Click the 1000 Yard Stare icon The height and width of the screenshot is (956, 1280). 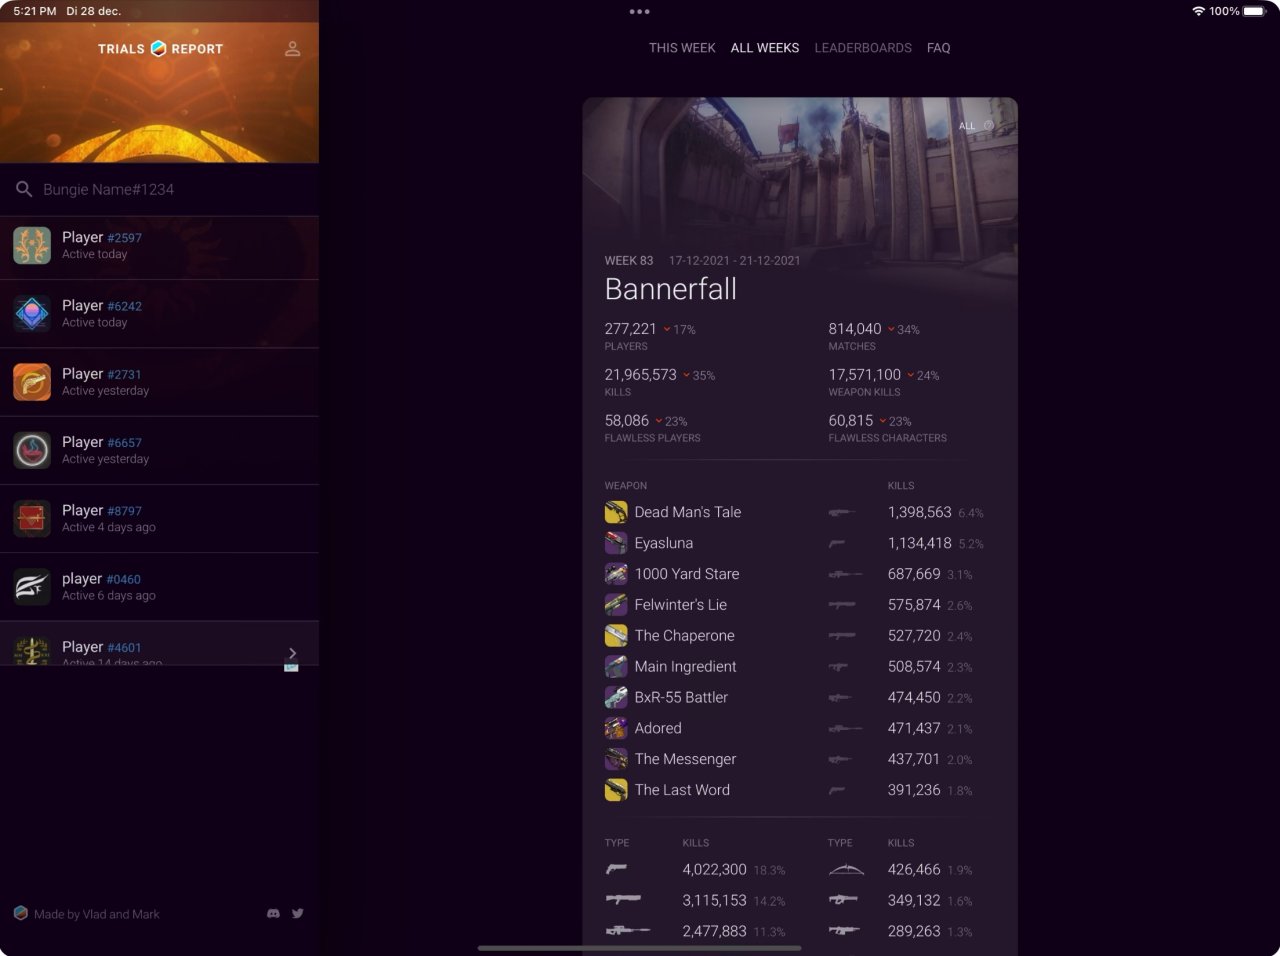616,574
